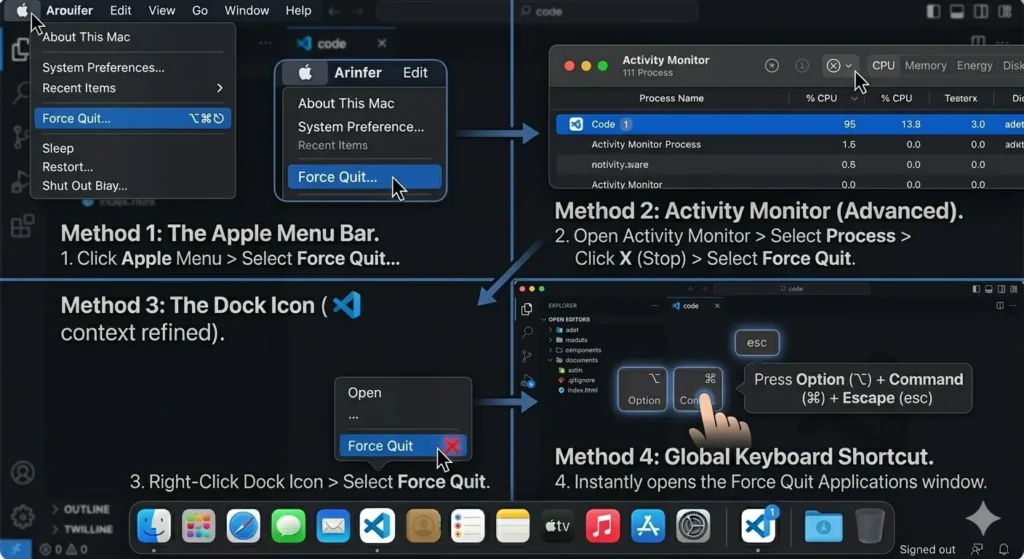Open Launchpad from the Dock
The image size is (1024, 559).
click(x=199, y=526)
